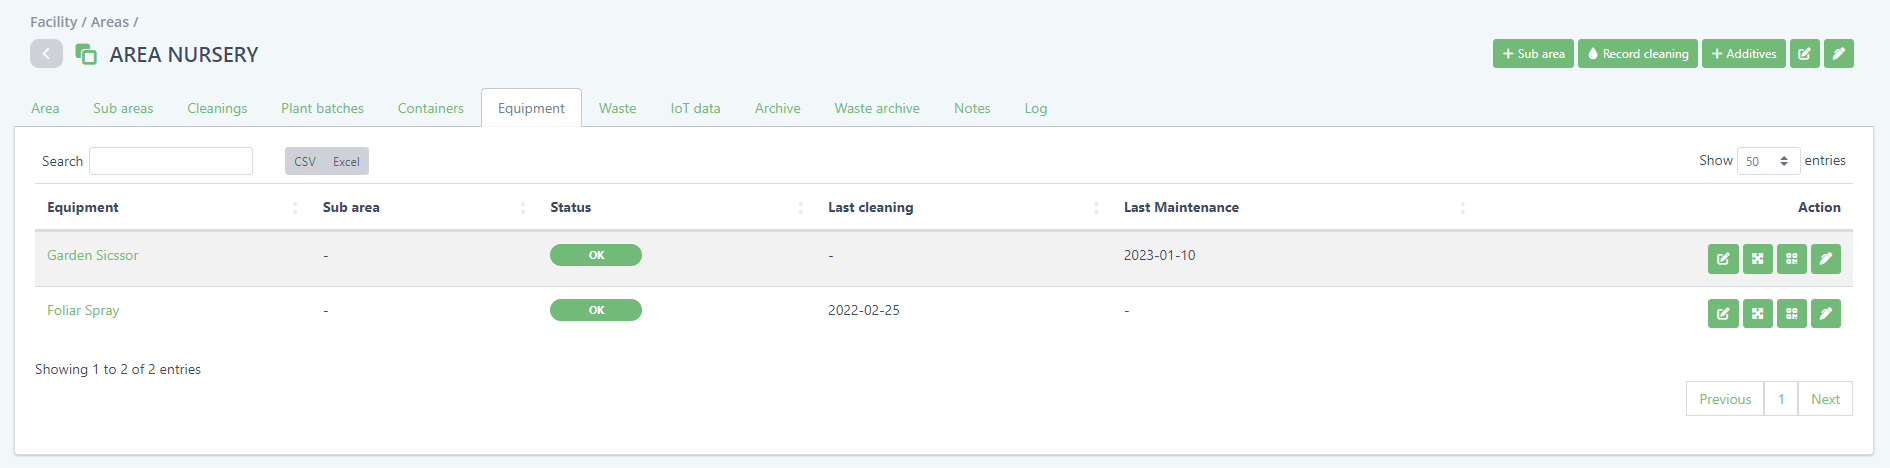Sort the table by Equipment column
Screen dimensions: 1890x468
coord(83,207)
